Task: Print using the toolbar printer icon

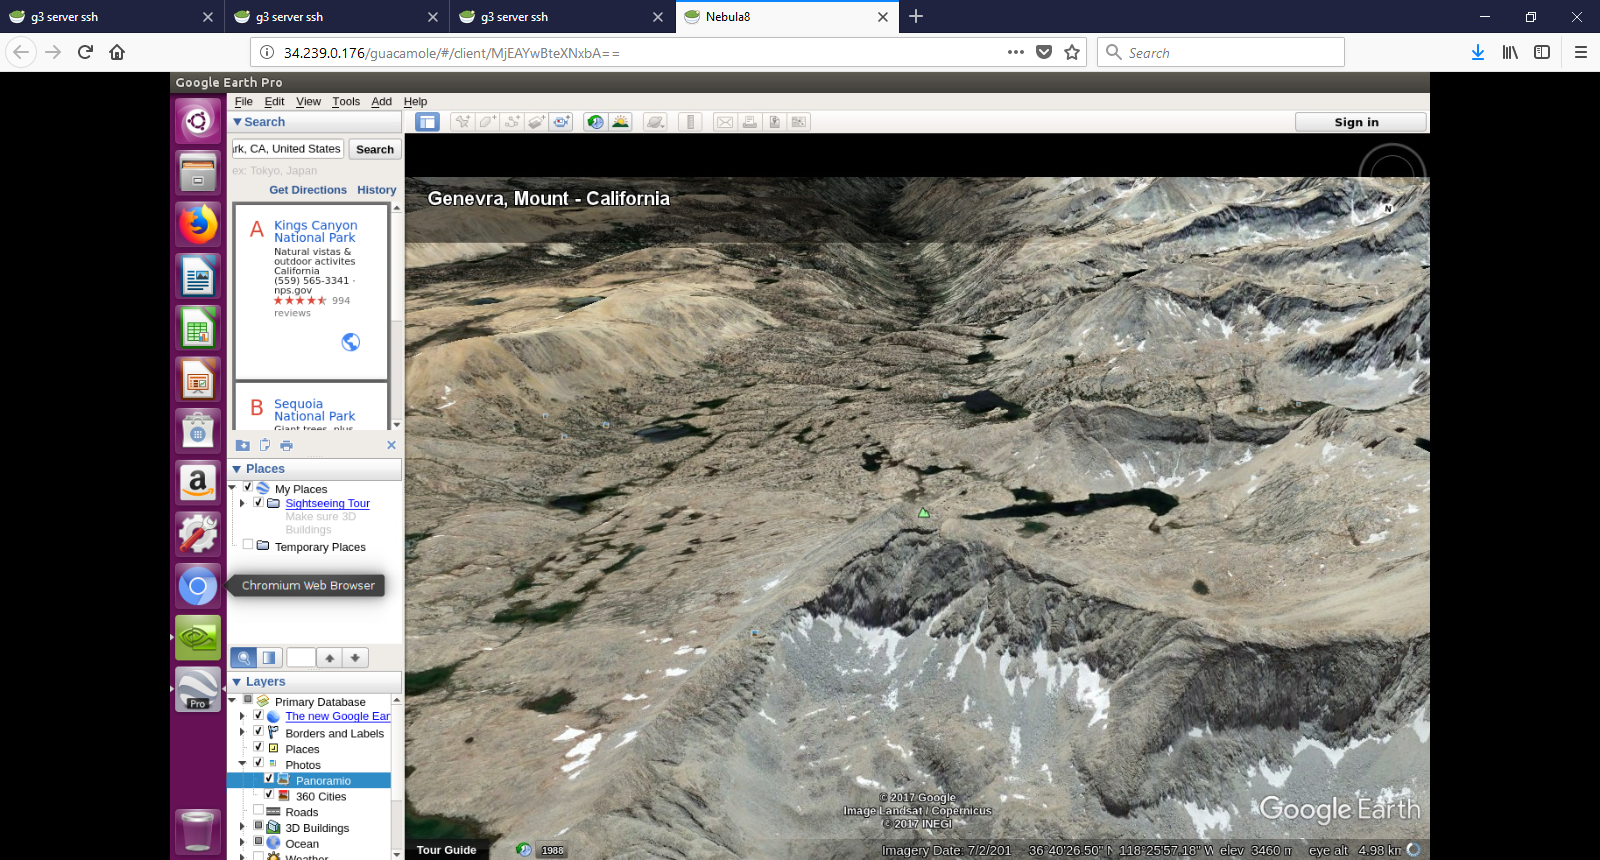Action: (x=750, y=122)
